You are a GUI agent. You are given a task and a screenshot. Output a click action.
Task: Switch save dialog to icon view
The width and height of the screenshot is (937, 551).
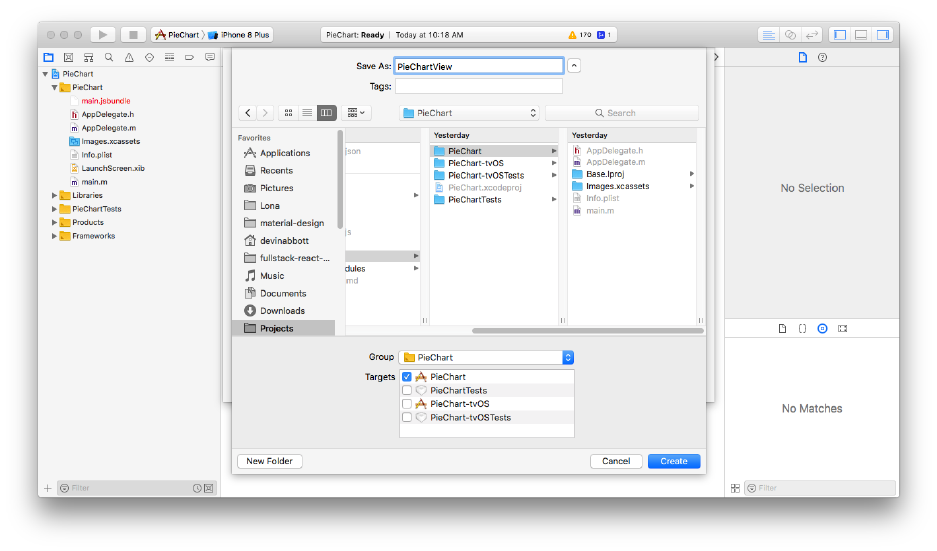click(289, 113)
